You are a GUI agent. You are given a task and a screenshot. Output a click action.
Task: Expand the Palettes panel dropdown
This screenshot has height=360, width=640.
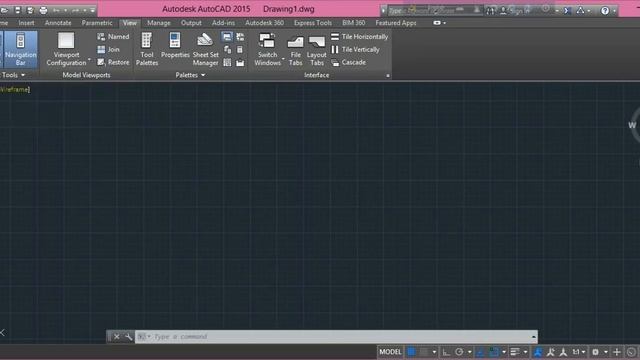point(190,75)
